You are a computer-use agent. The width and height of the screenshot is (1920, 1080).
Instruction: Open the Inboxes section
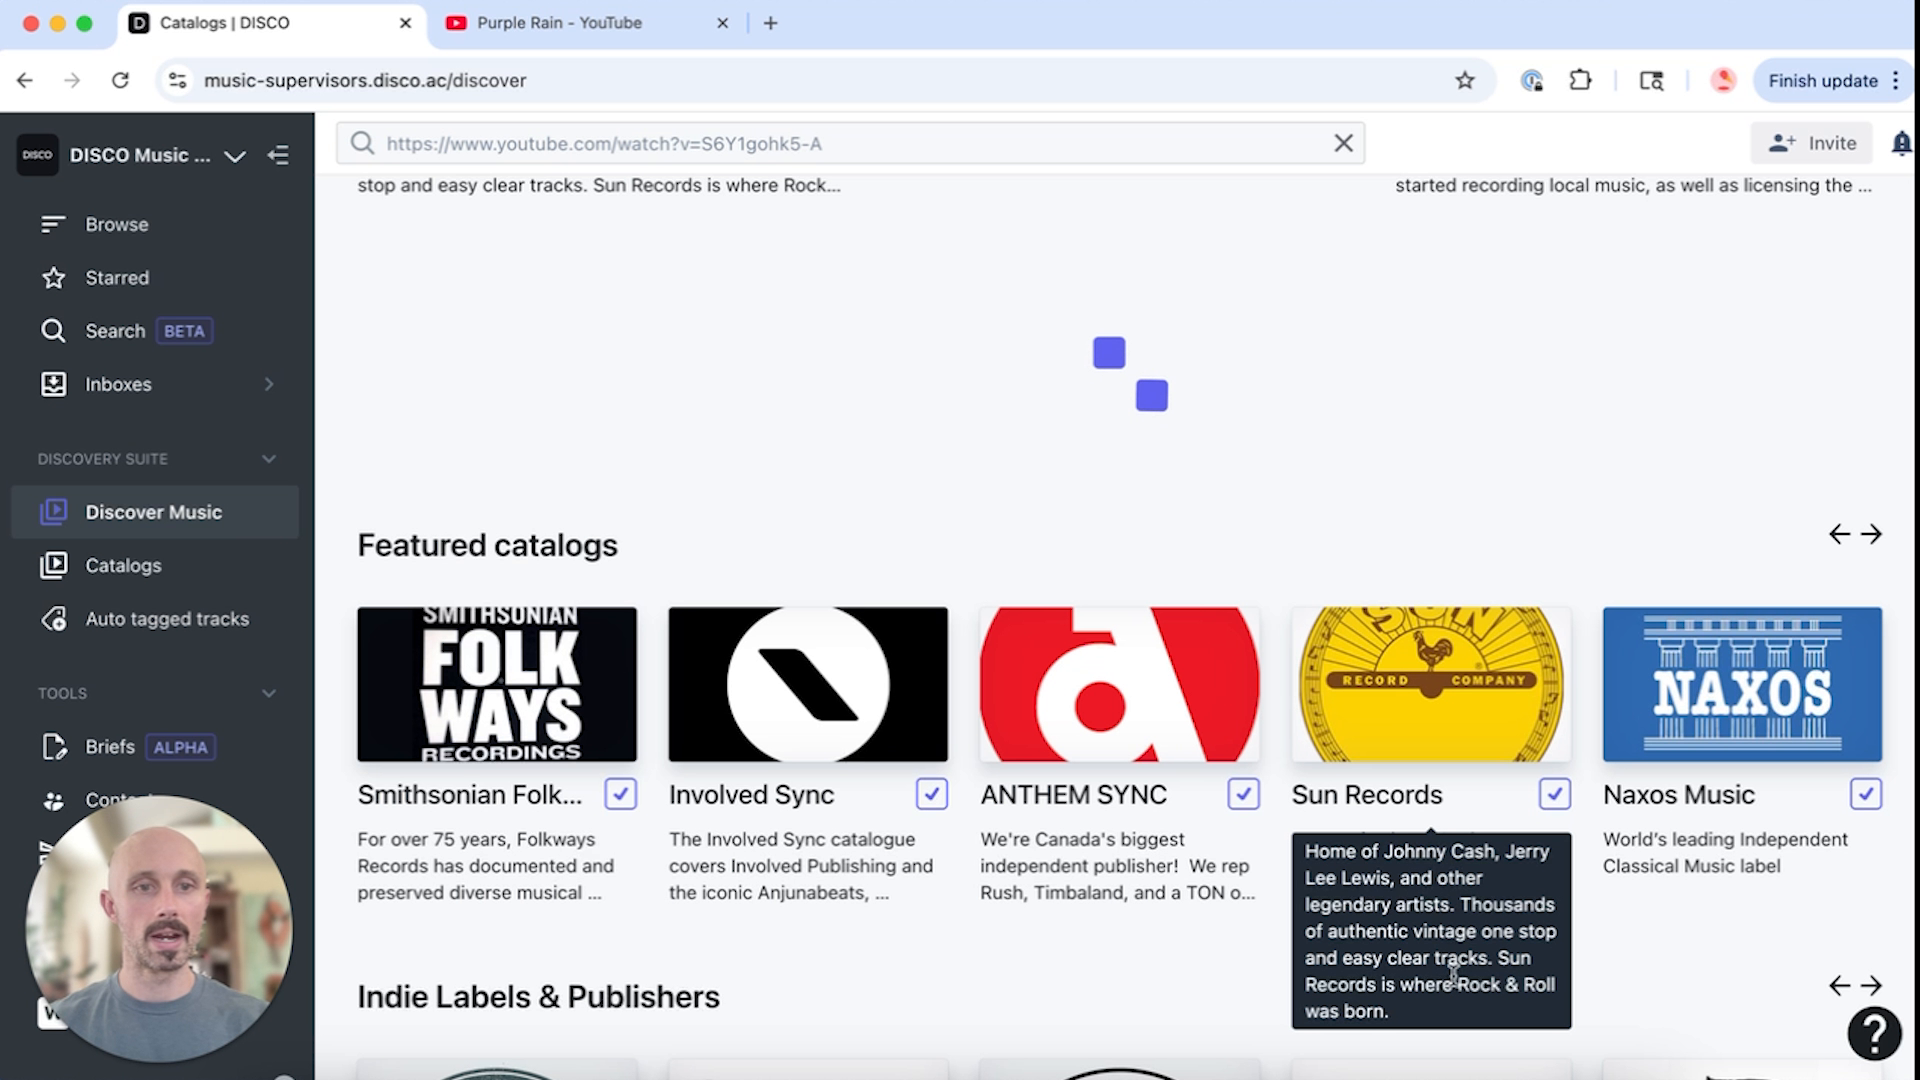point(117,384)
